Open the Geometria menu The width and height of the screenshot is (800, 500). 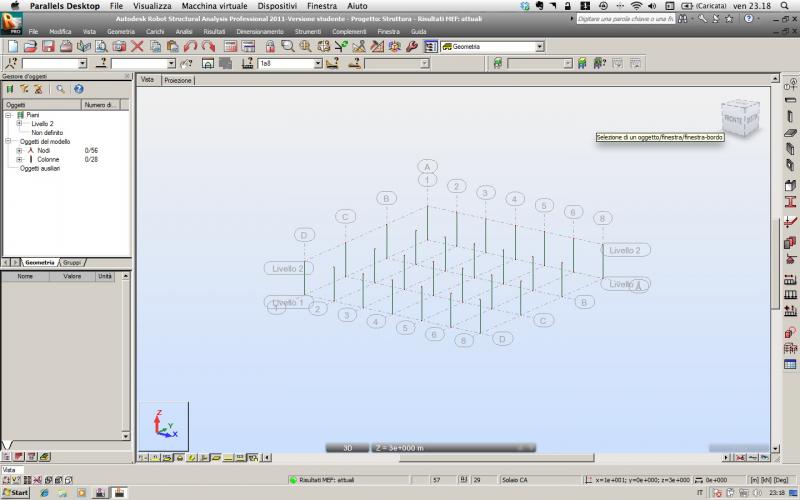coord(121,32)
